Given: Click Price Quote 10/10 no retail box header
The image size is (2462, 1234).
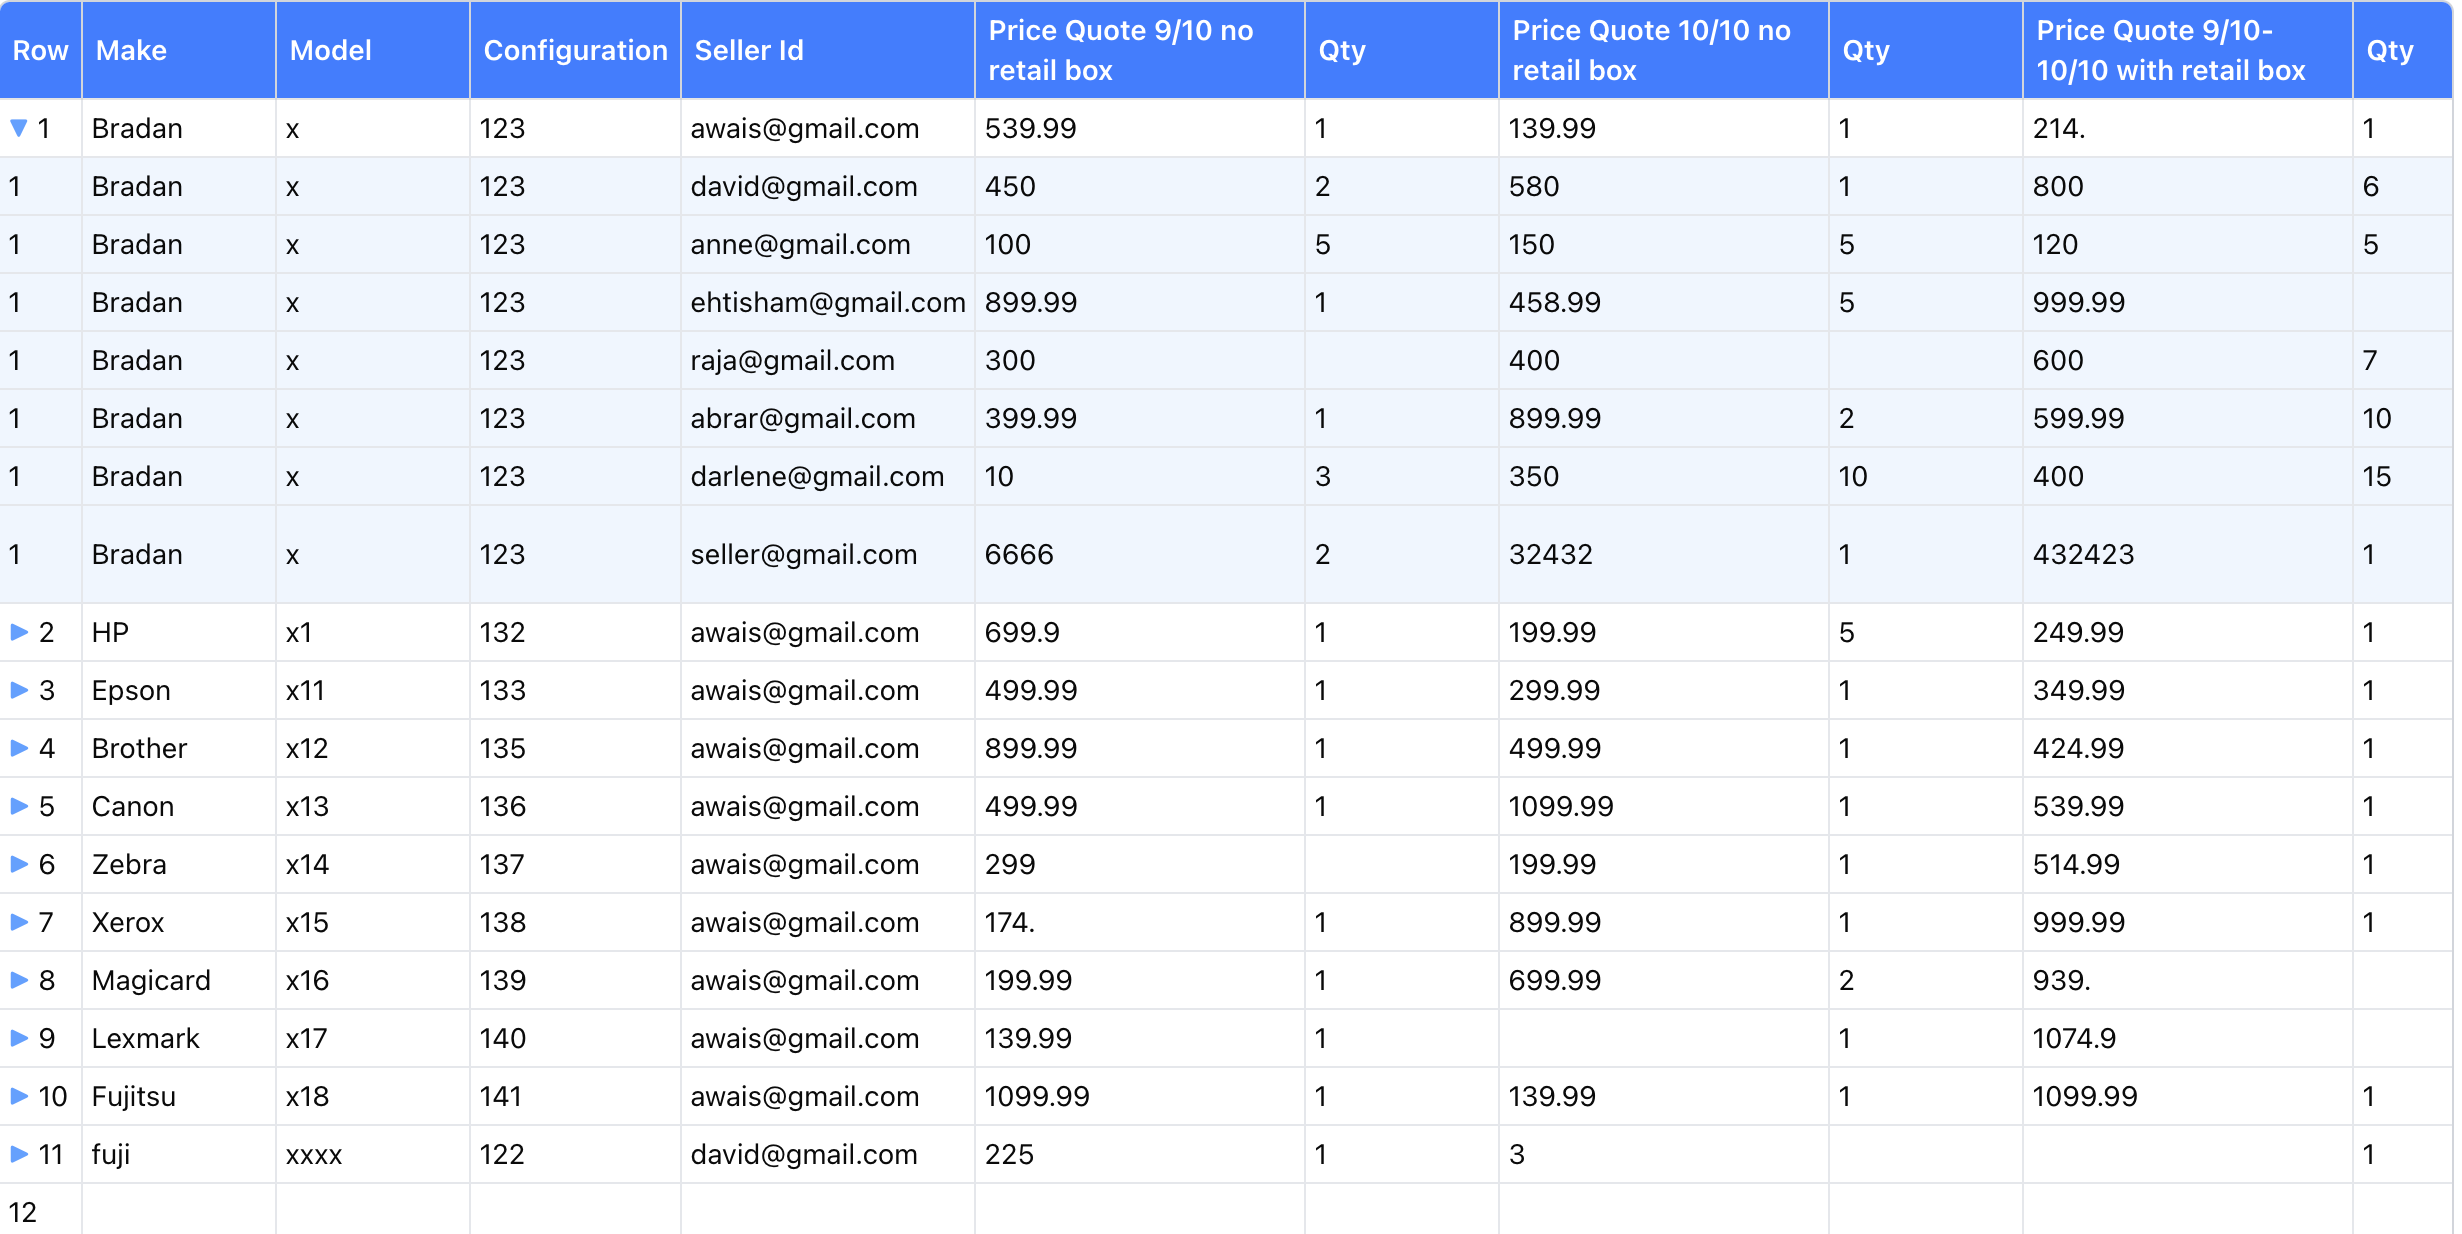Looking at the screenshot, I should click(x=1664, y=50).
